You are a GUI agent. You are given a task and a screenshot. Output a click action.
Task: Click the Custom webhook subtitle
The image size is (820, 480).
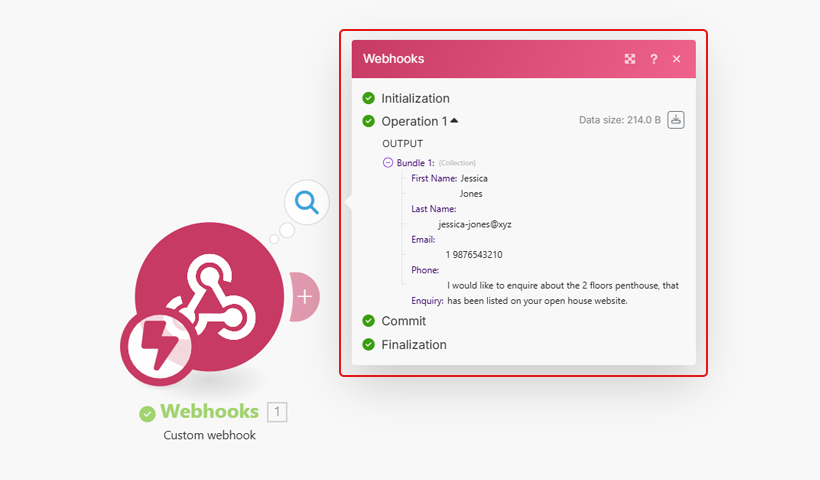tap(210, 435)
